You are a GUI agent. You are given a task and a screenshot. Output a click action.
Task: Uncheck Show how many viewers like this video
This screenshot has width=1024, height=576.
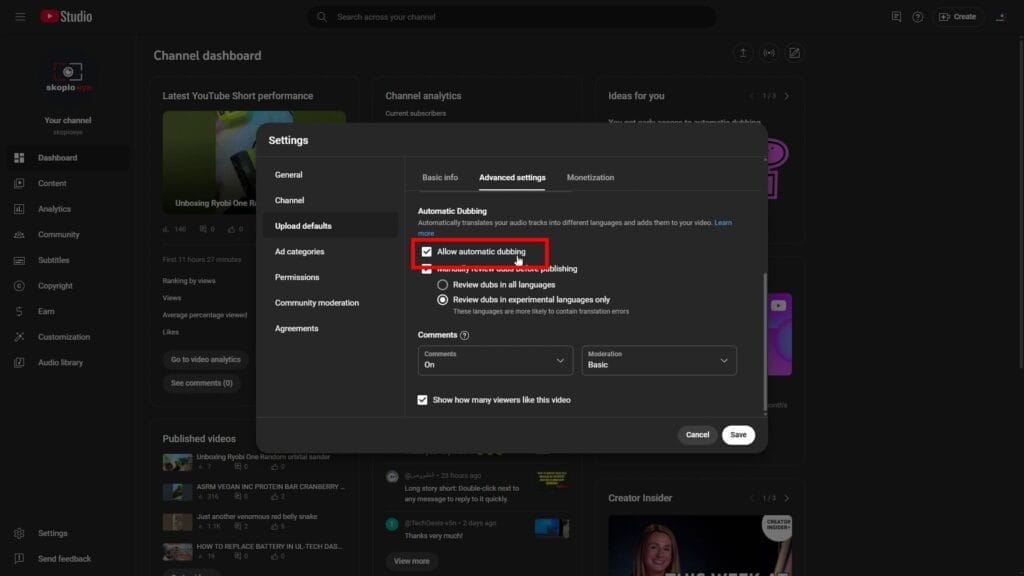[422, 400]
